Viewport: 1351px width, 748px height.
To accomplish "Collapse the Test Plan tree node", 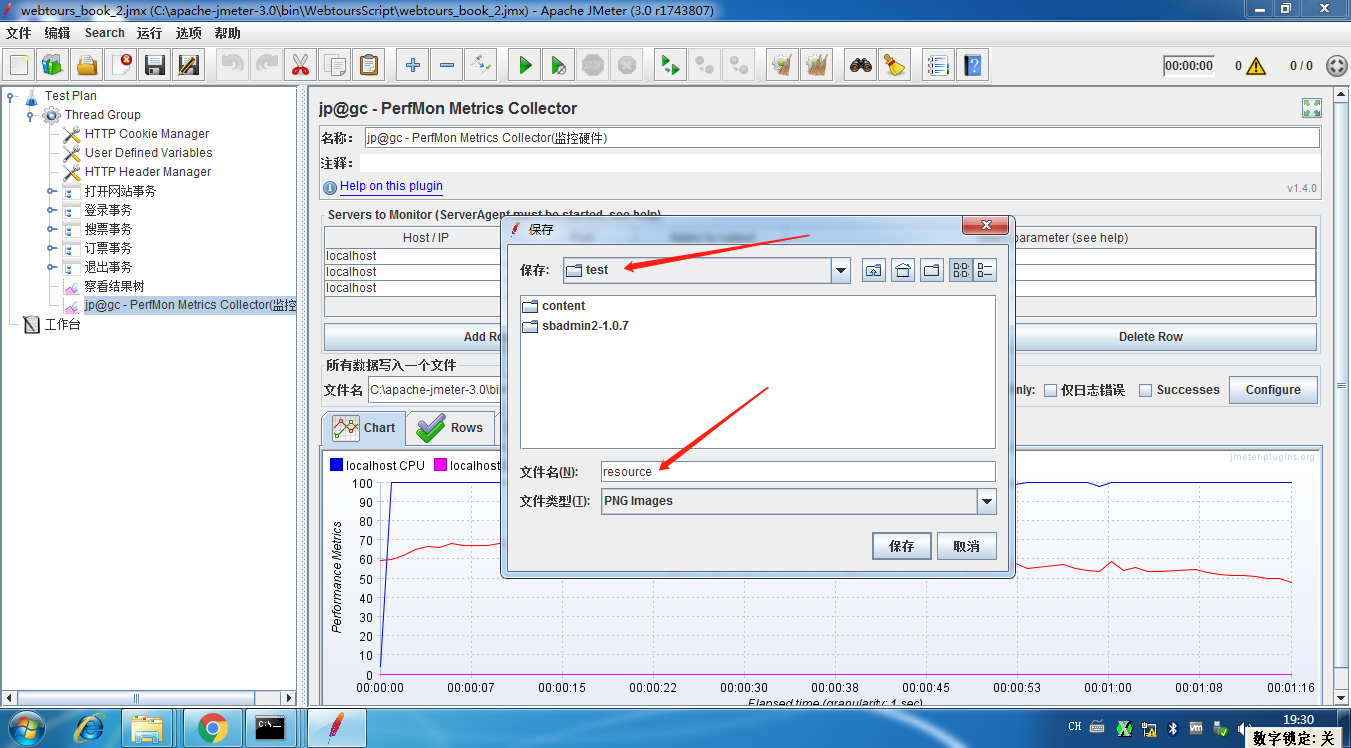I will pyautogui.click(x=11, y=96).
